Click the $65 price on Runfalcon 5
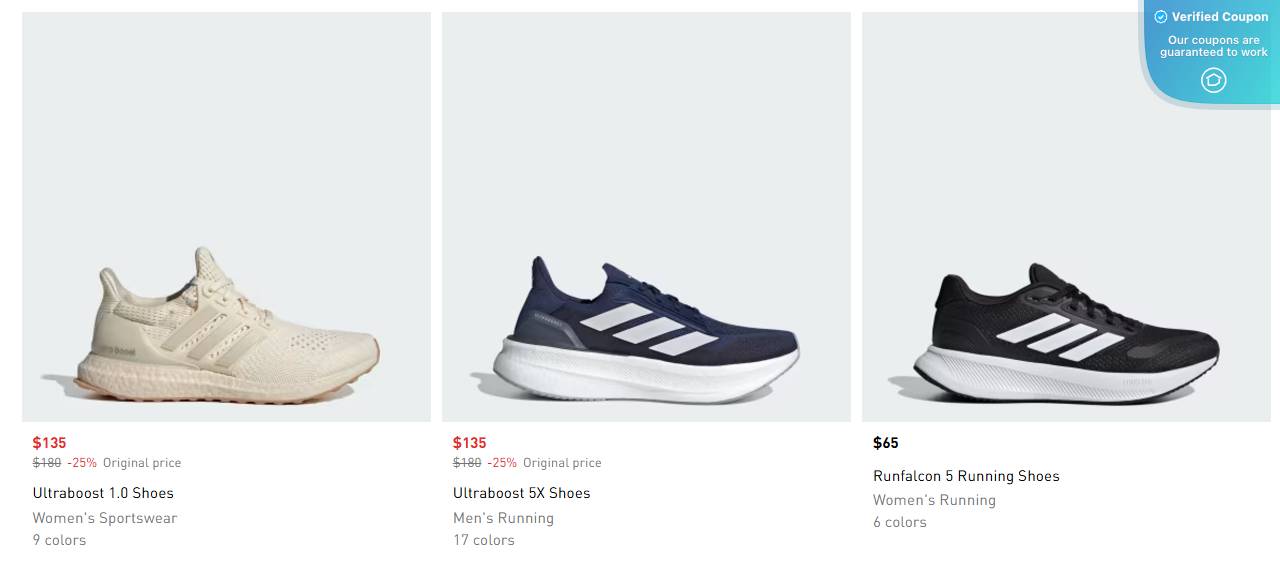The height and width of the screenshot is (588, 1280). click(x=886, y=442)
